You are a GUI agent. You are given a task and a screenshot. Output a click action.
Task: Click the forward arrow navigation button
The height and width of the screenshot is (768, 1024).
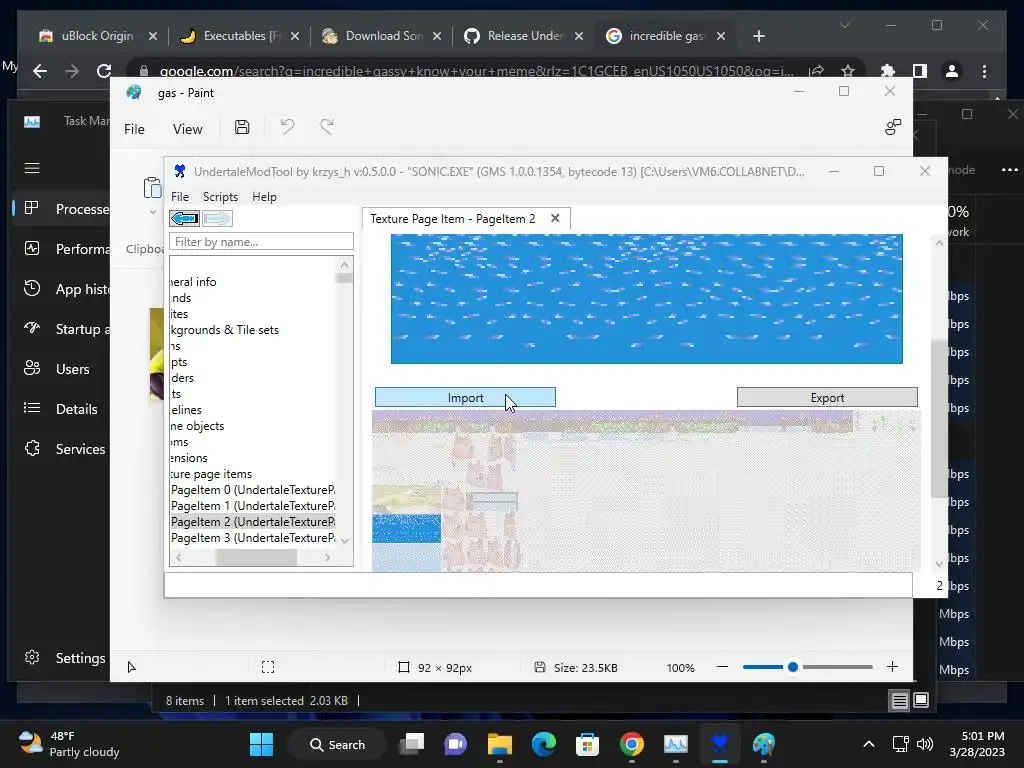[217, 218]
